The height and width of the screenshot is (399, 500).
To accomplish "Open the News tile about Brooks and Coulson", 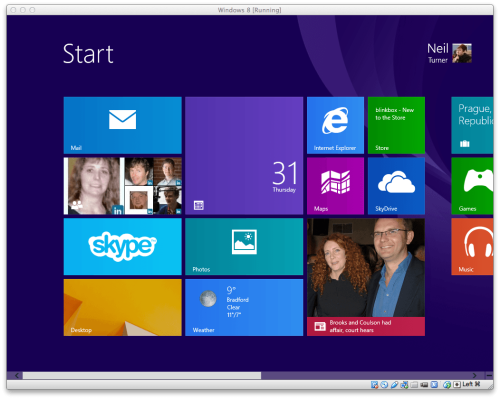I will pos(366,277).
